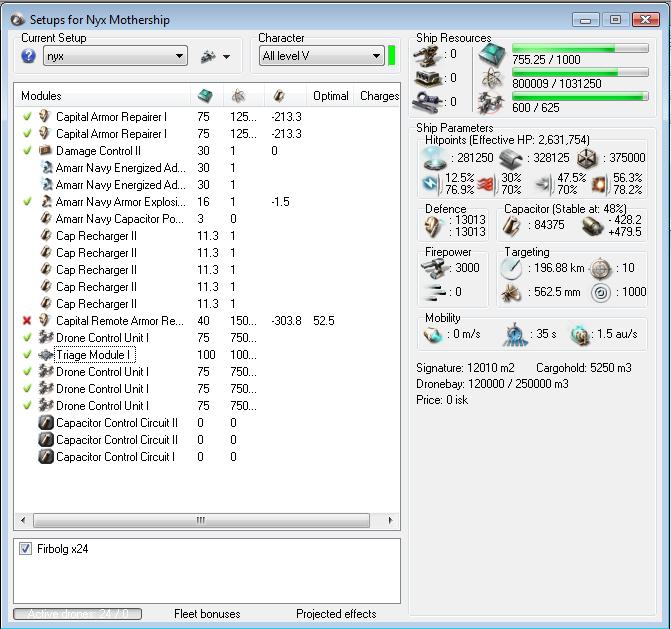Click the shield hitpoints icon
The width and height of the screenshot is (671, 629).
(434, 158)
